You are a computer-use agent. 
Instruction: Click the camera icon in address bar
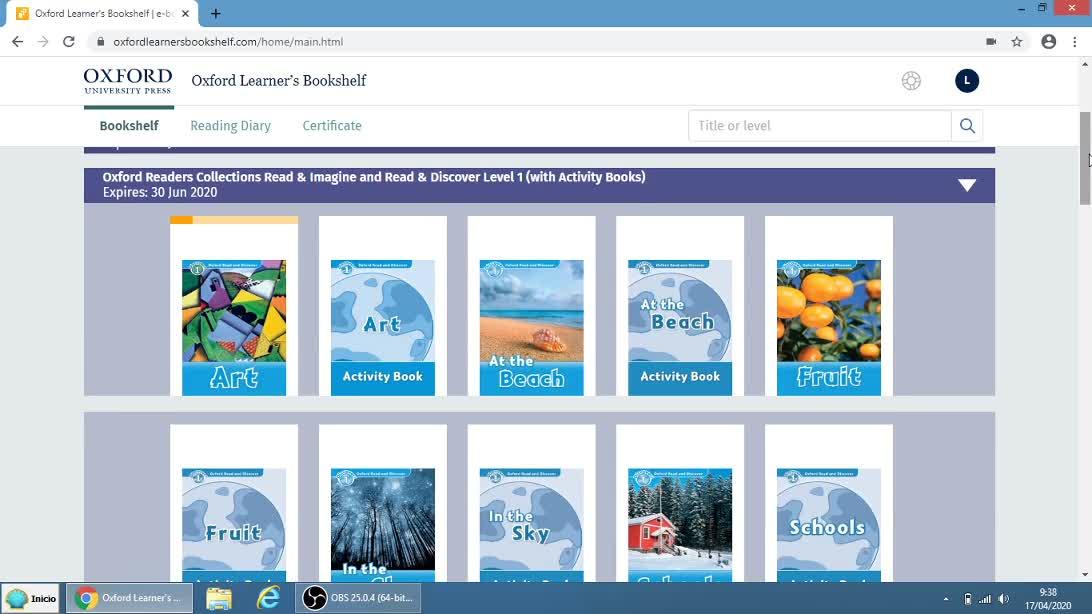pos(991,42)
